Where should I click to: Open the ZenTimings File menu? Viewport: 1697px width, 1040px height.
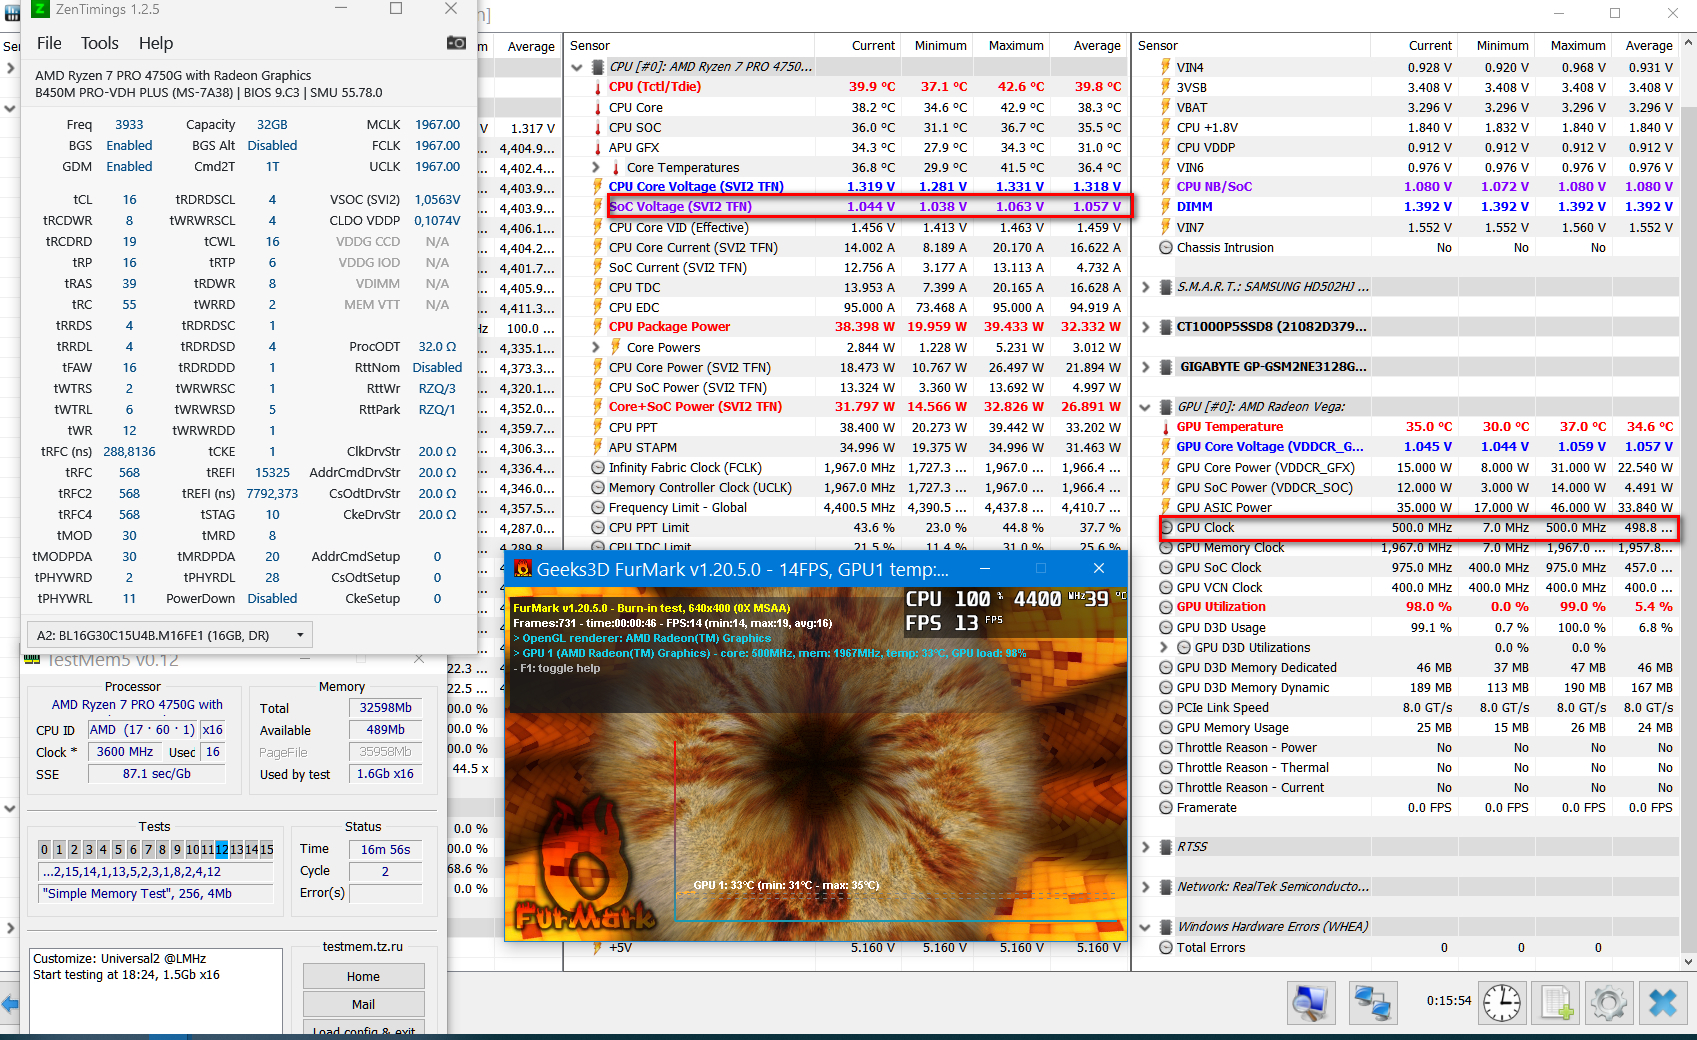tap(49, 43)
